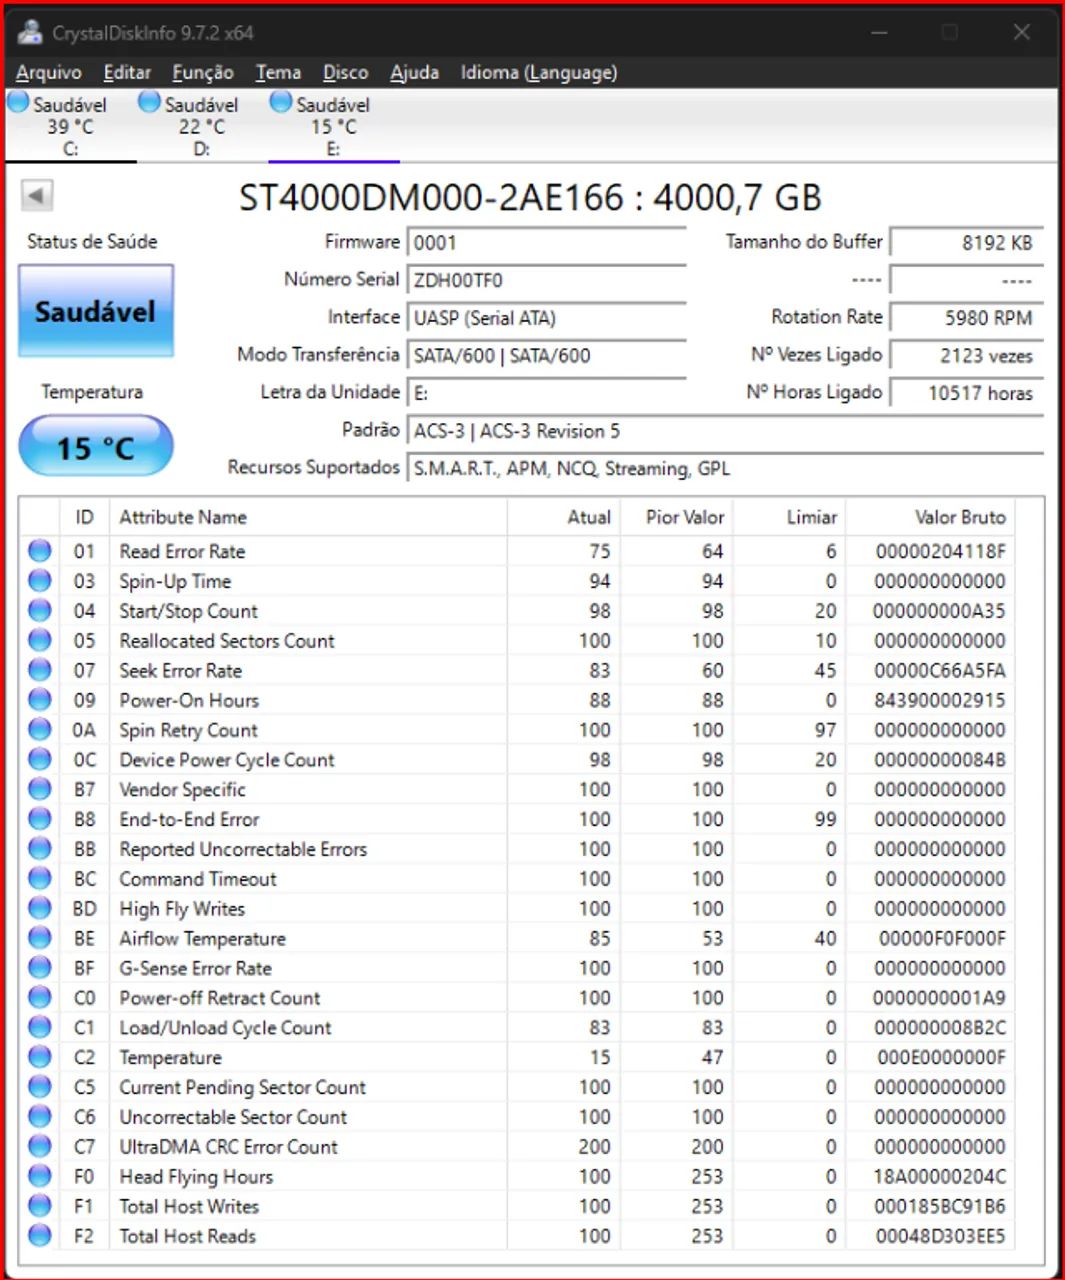The image size is (1065, 1280).
Task: Click raw value 000185BC91B6
Action: (x=940, y=1206)
